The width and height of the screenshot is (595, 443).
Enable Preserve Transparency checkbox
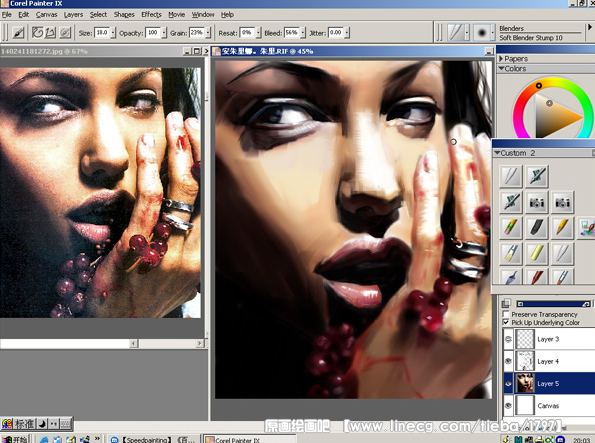pyautogui.click(x=505, y=314)
